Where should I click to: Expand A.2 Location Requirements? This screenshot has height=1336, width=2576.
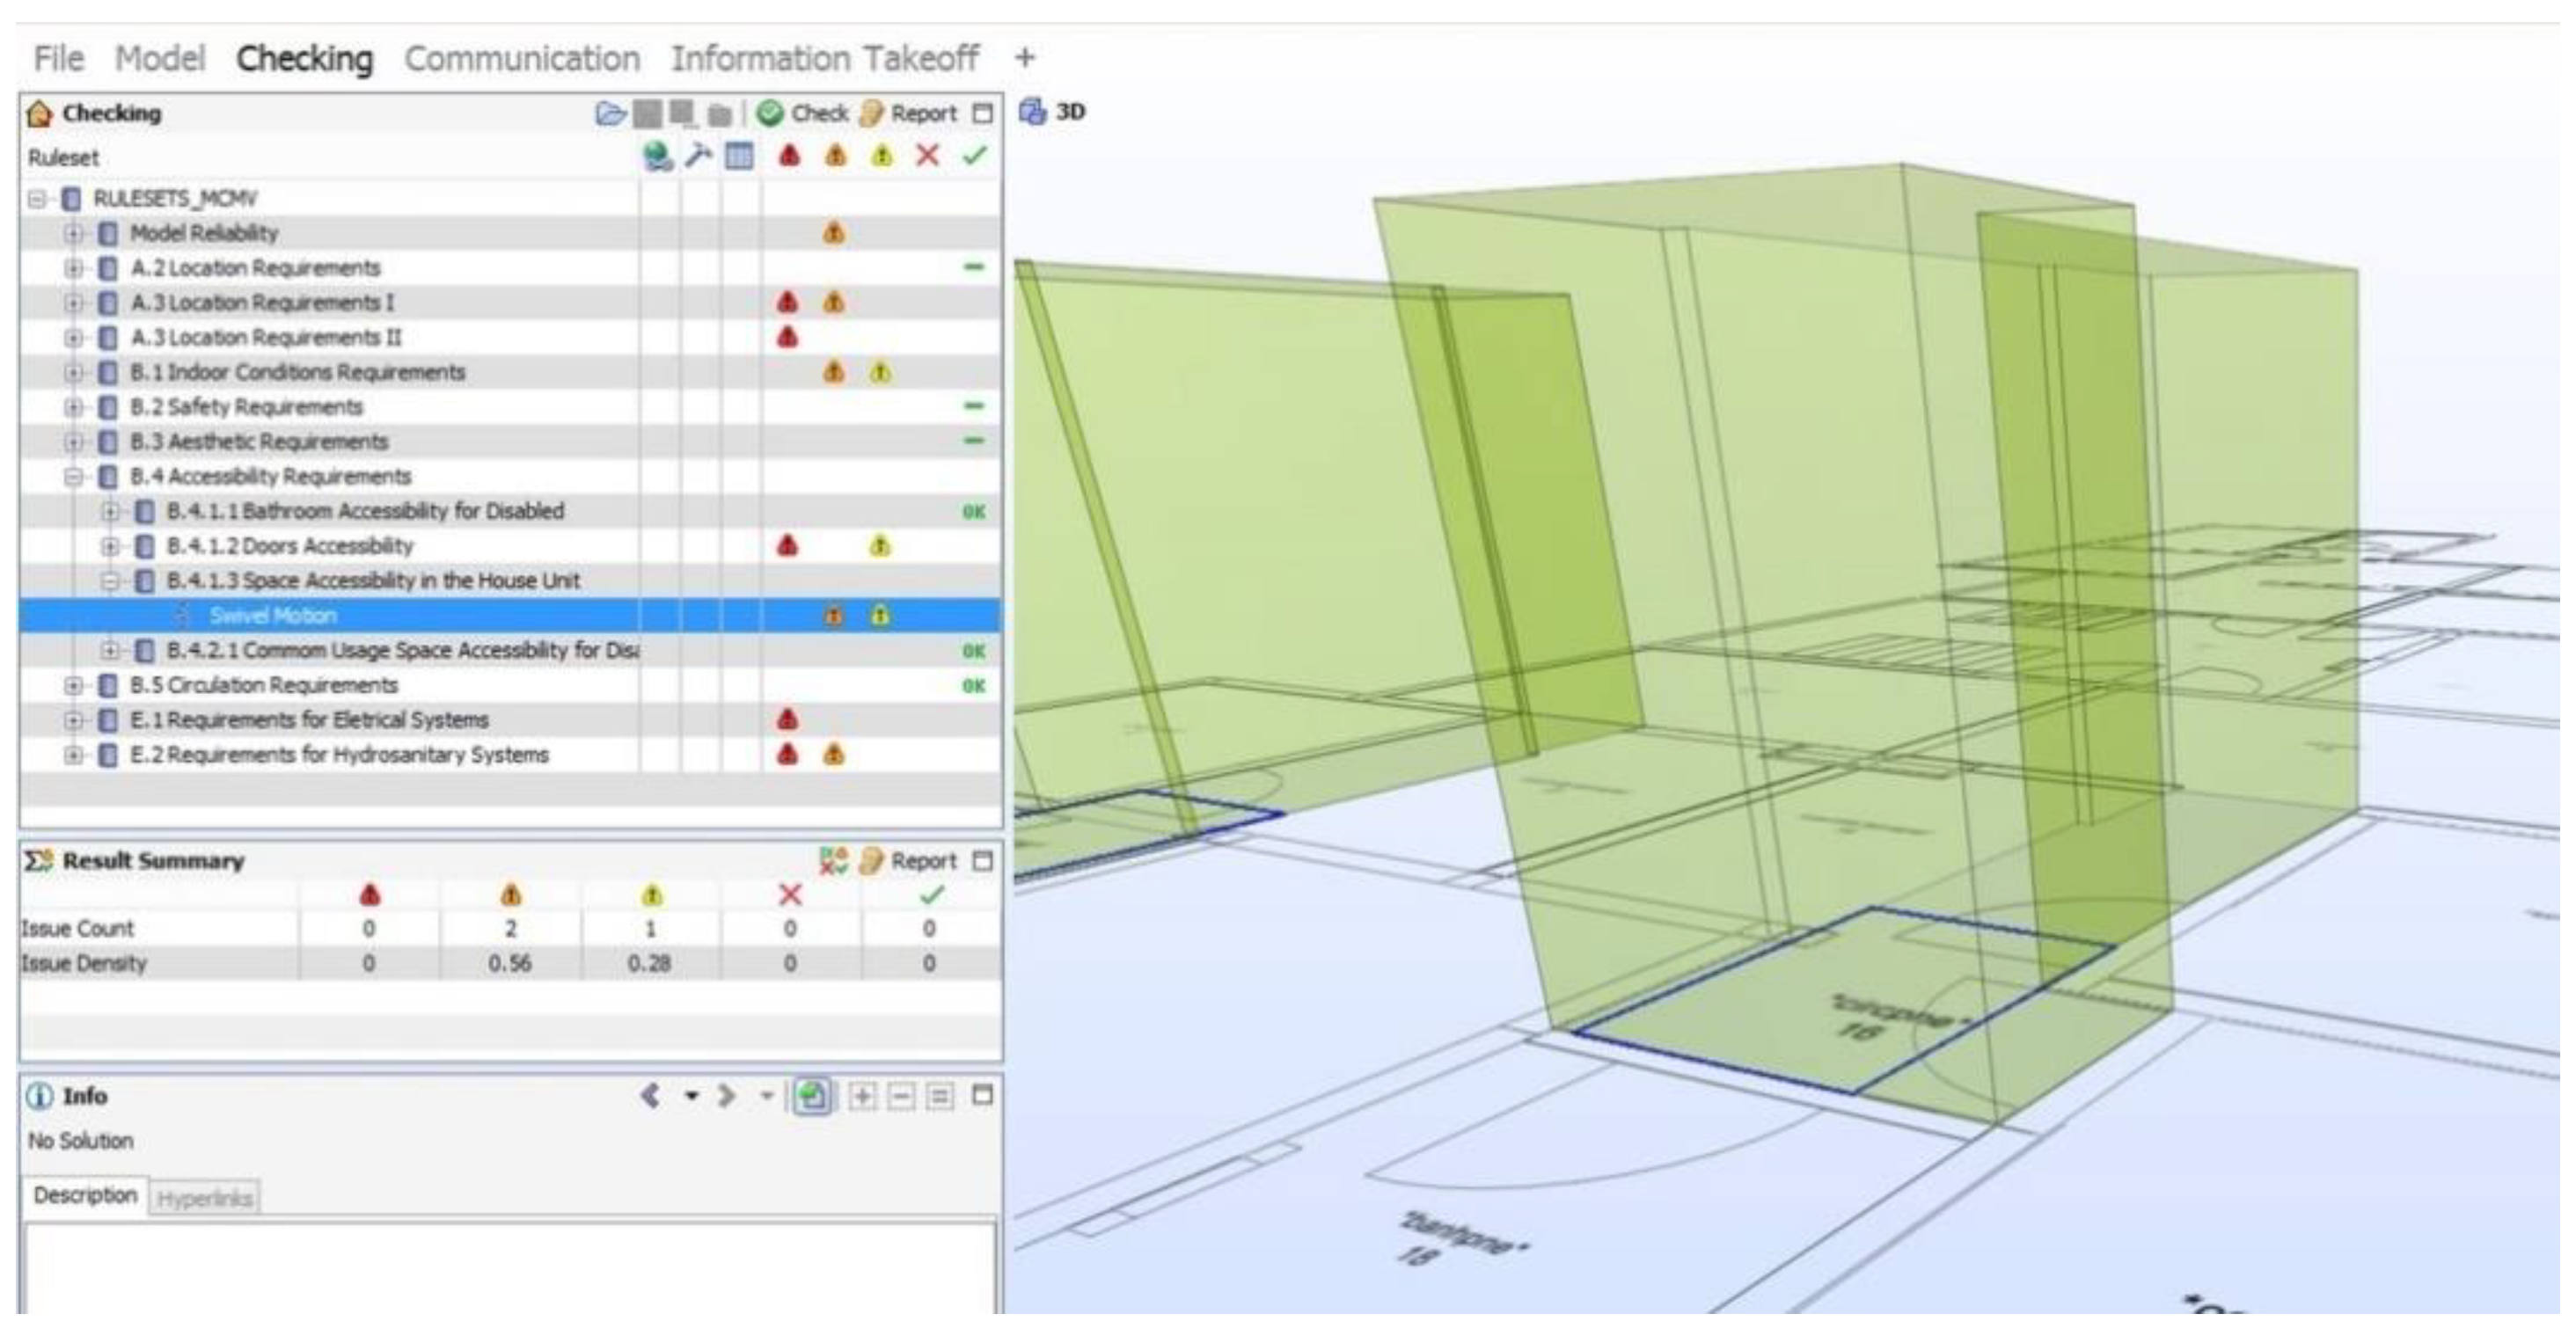[73, 268]
